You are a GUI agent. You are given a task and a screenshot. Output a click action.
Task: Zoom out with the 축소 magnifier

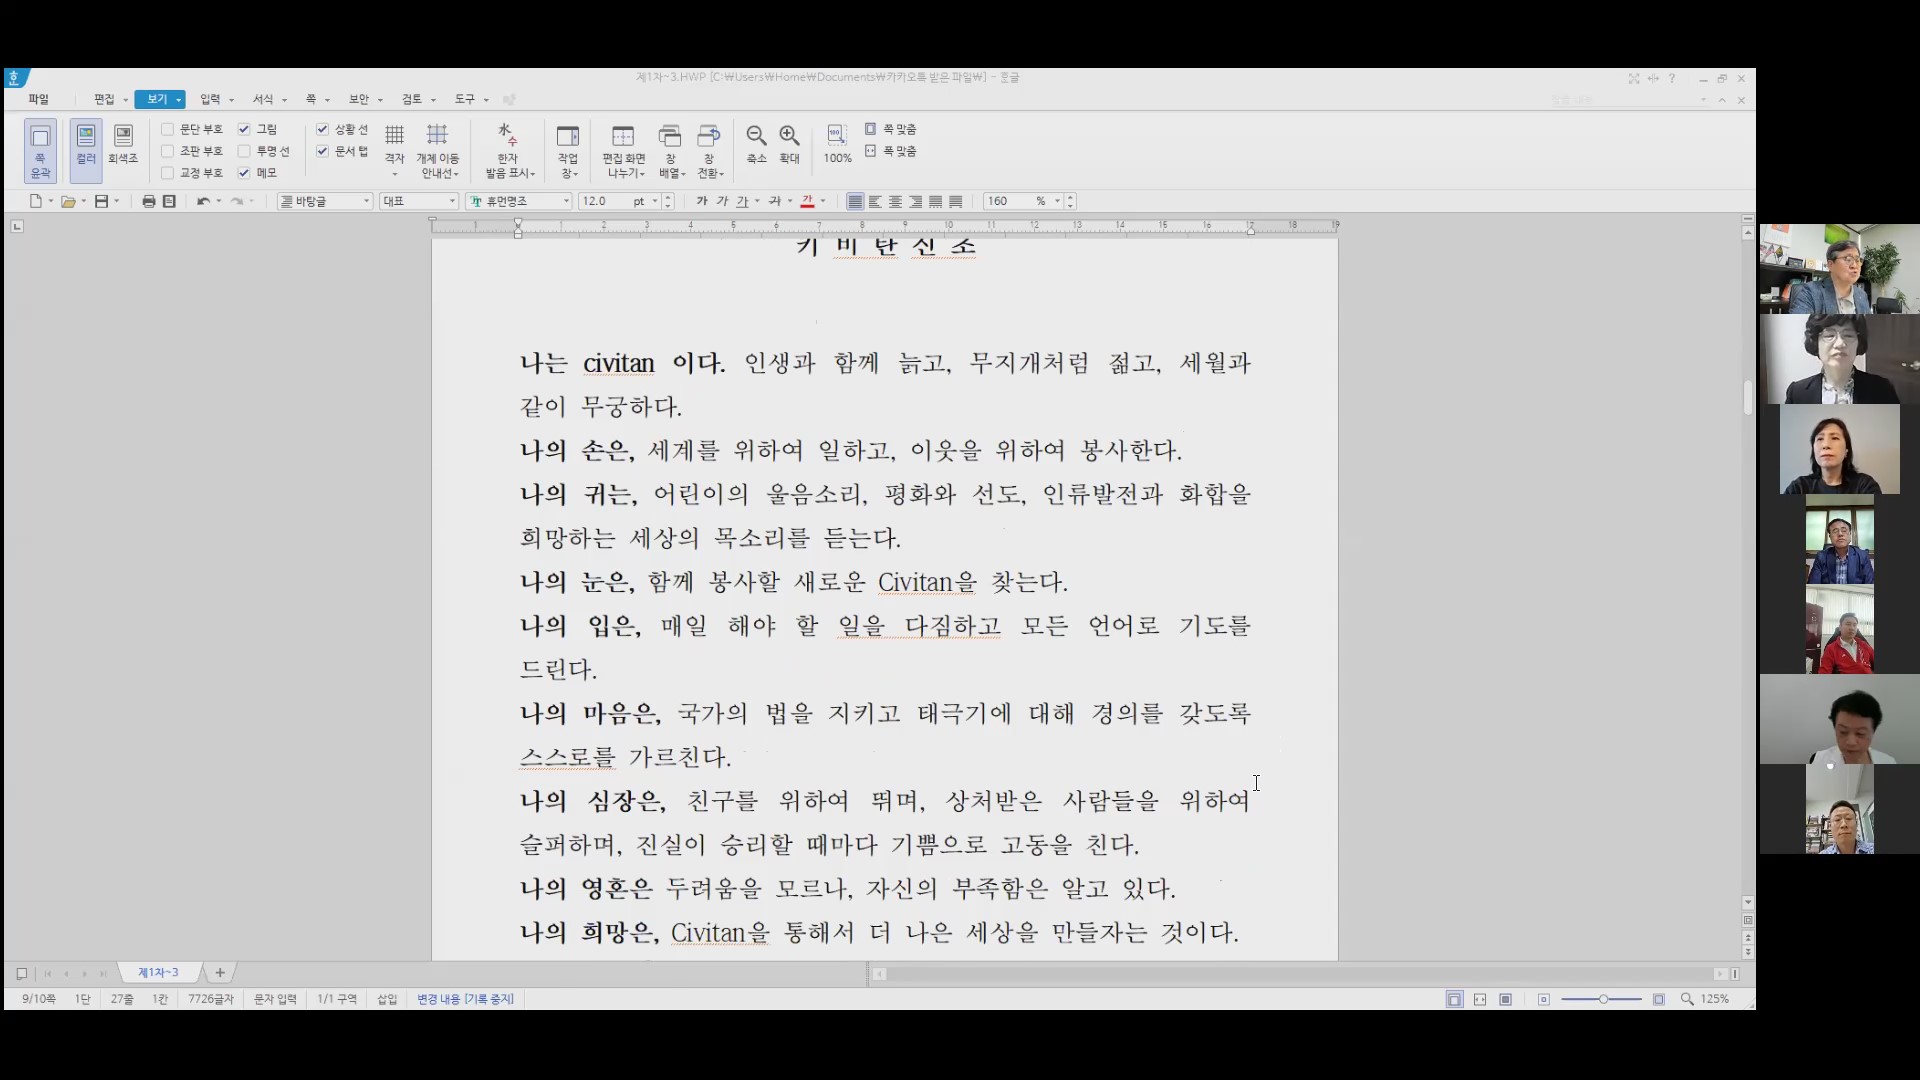click(x=756, y=145)
